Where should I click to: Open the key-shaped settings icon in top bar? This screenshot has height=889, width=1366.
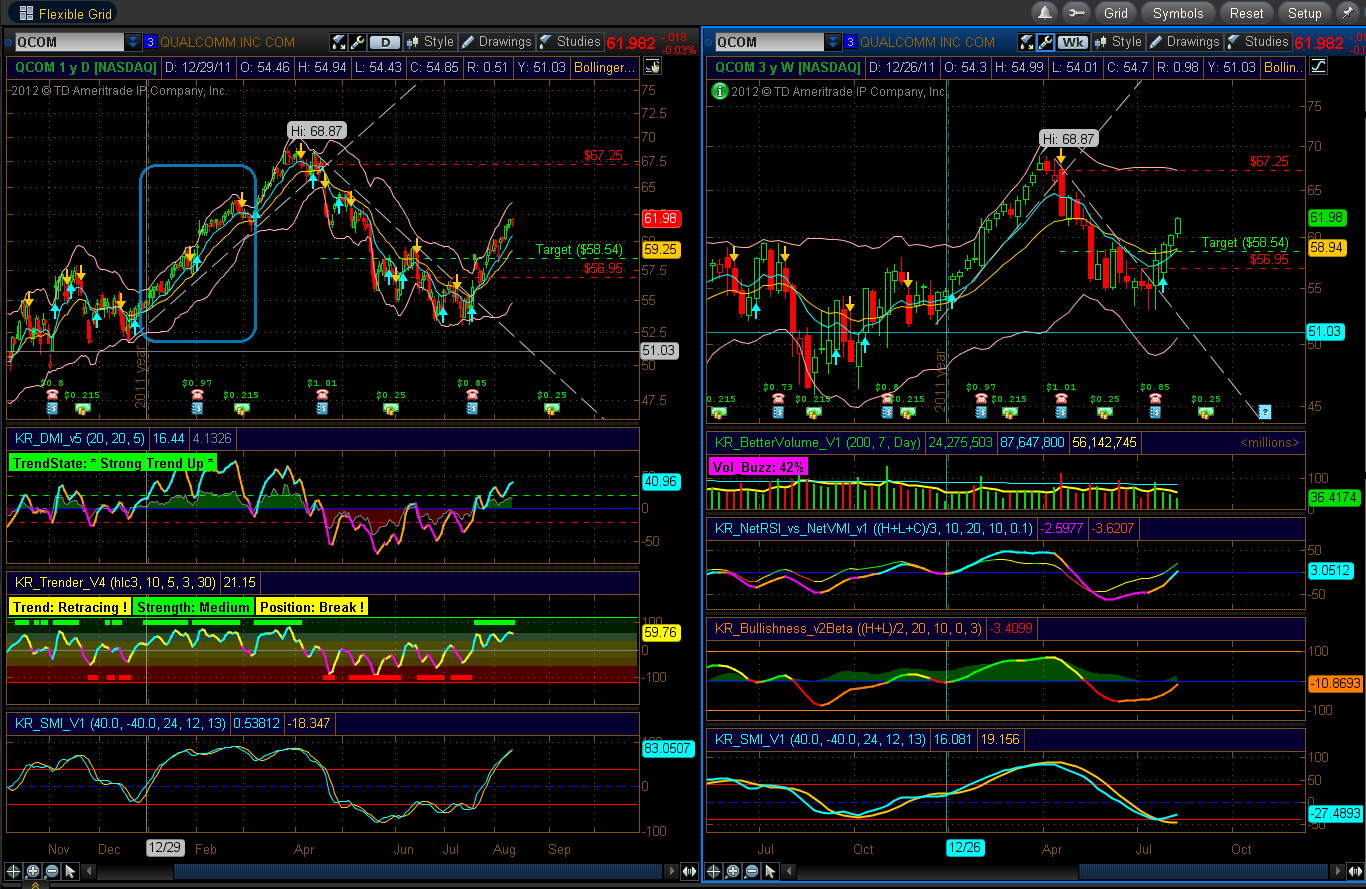click(1076, 13)
